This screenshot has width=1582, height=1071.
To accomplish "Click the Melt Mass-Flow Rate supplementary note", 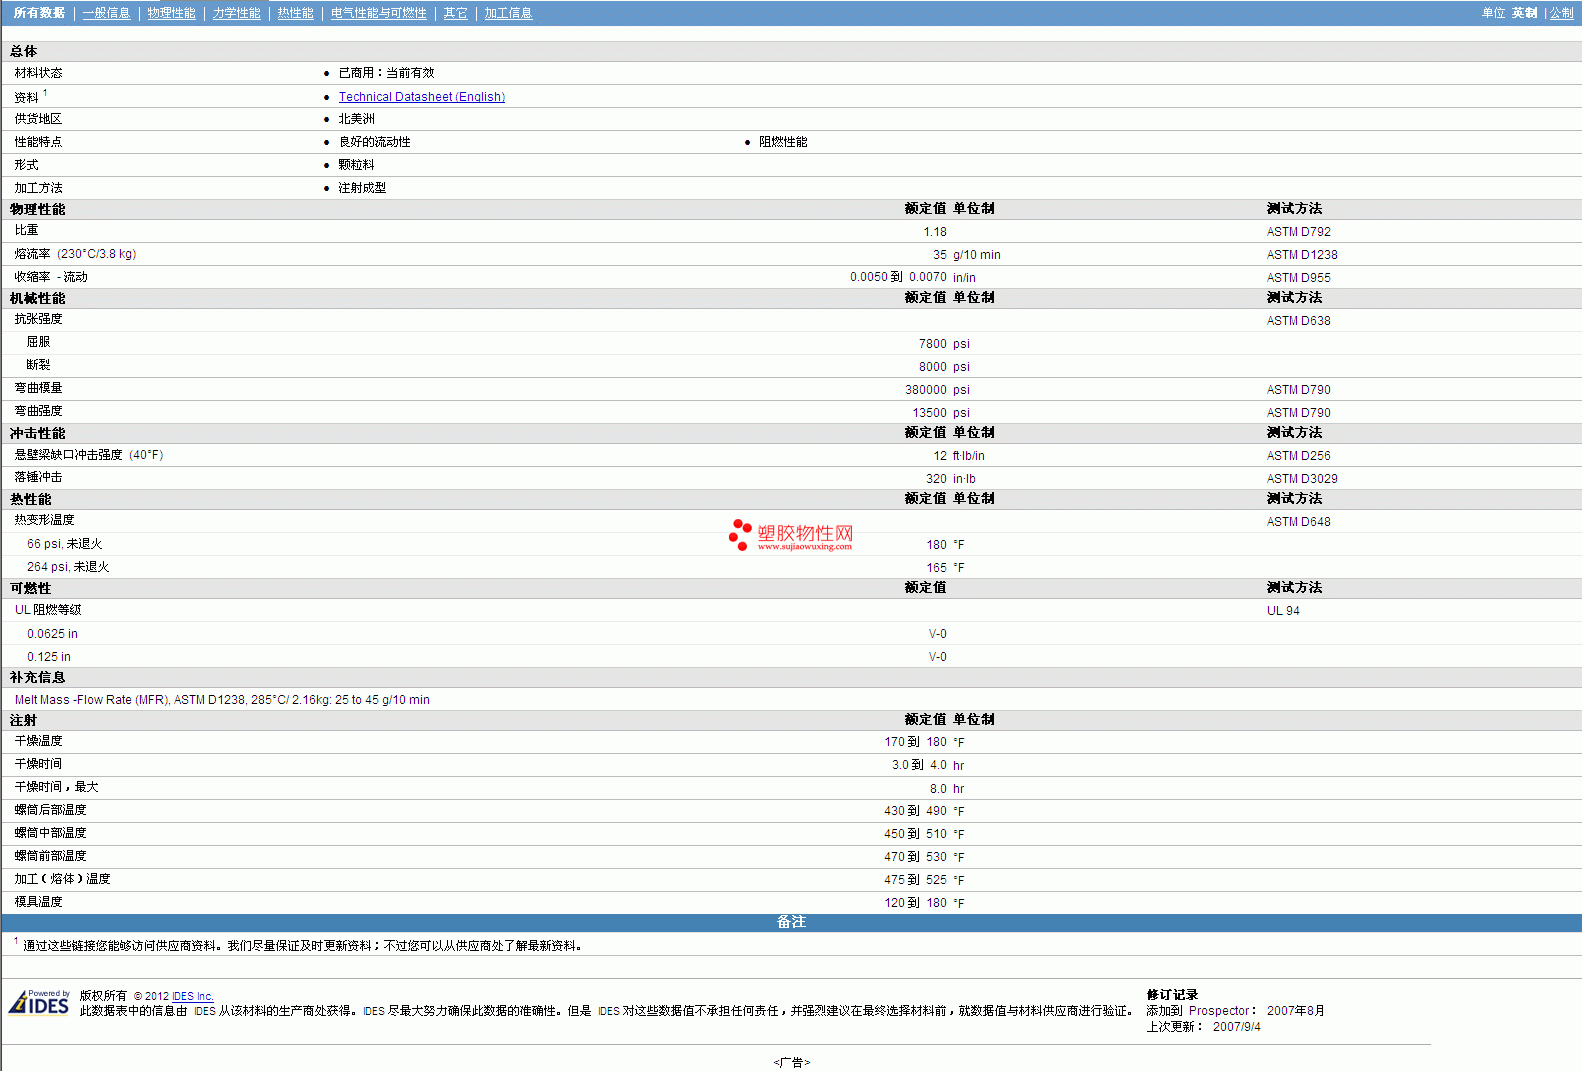I will (222, 700).
